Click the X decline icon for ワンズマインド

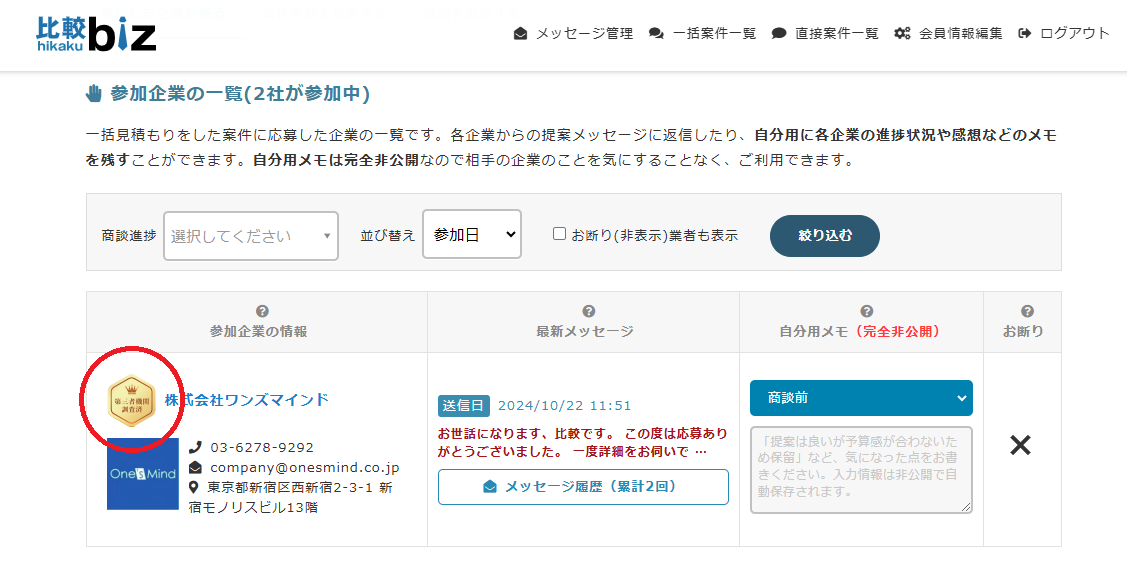(x=1019, y=446)
